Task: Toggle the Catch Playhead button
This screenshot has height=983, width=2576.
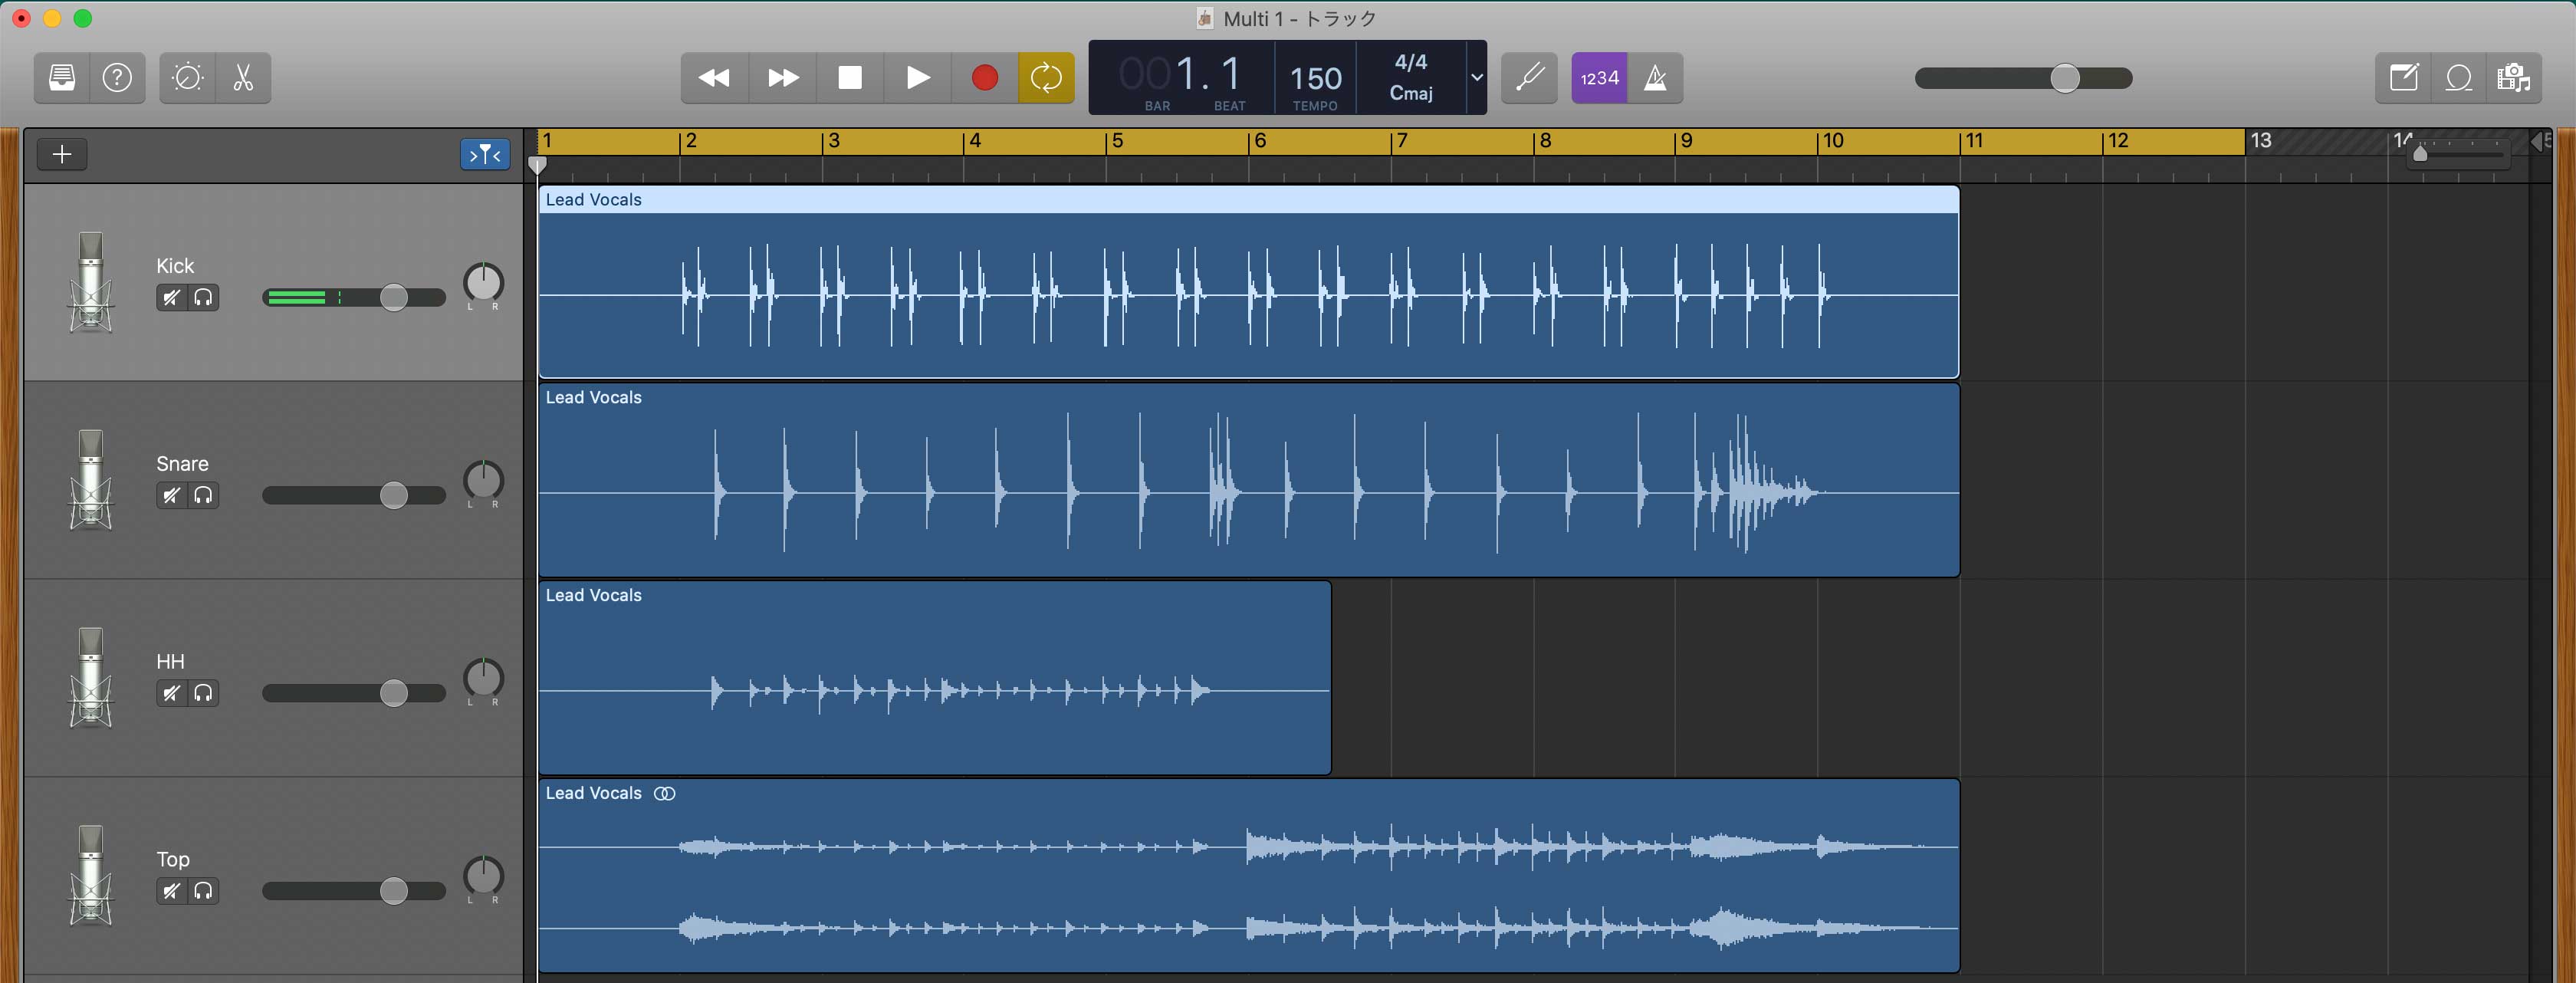Action: tap(485, 154)
